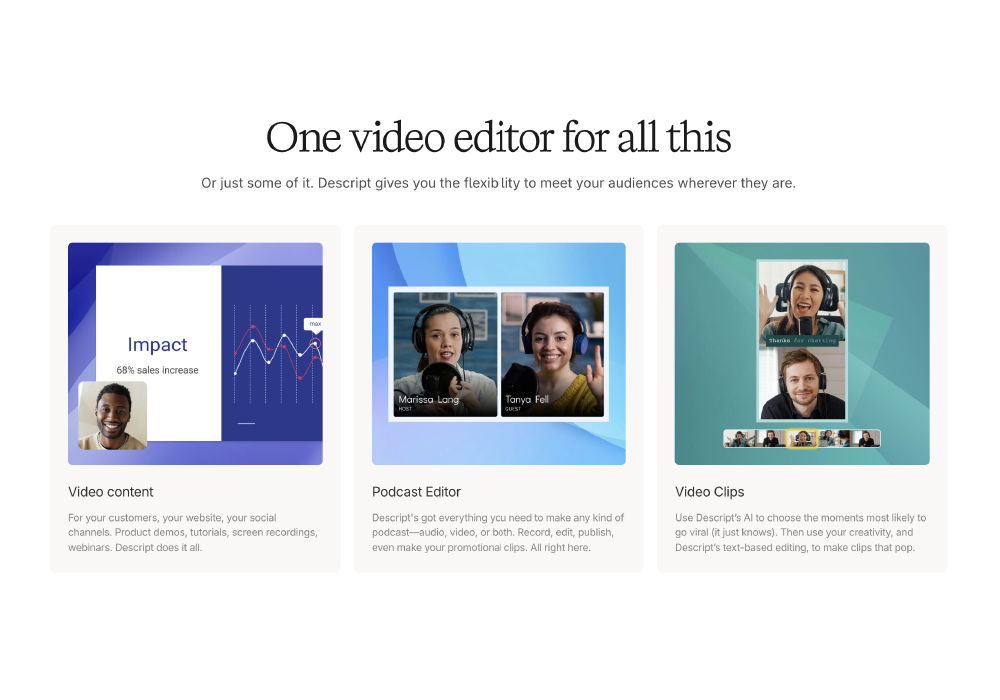The height and width of the screenshot is (700, 1000).
Task: Click the laughing woman's vertical video frame
Action: tap(802, 298)
